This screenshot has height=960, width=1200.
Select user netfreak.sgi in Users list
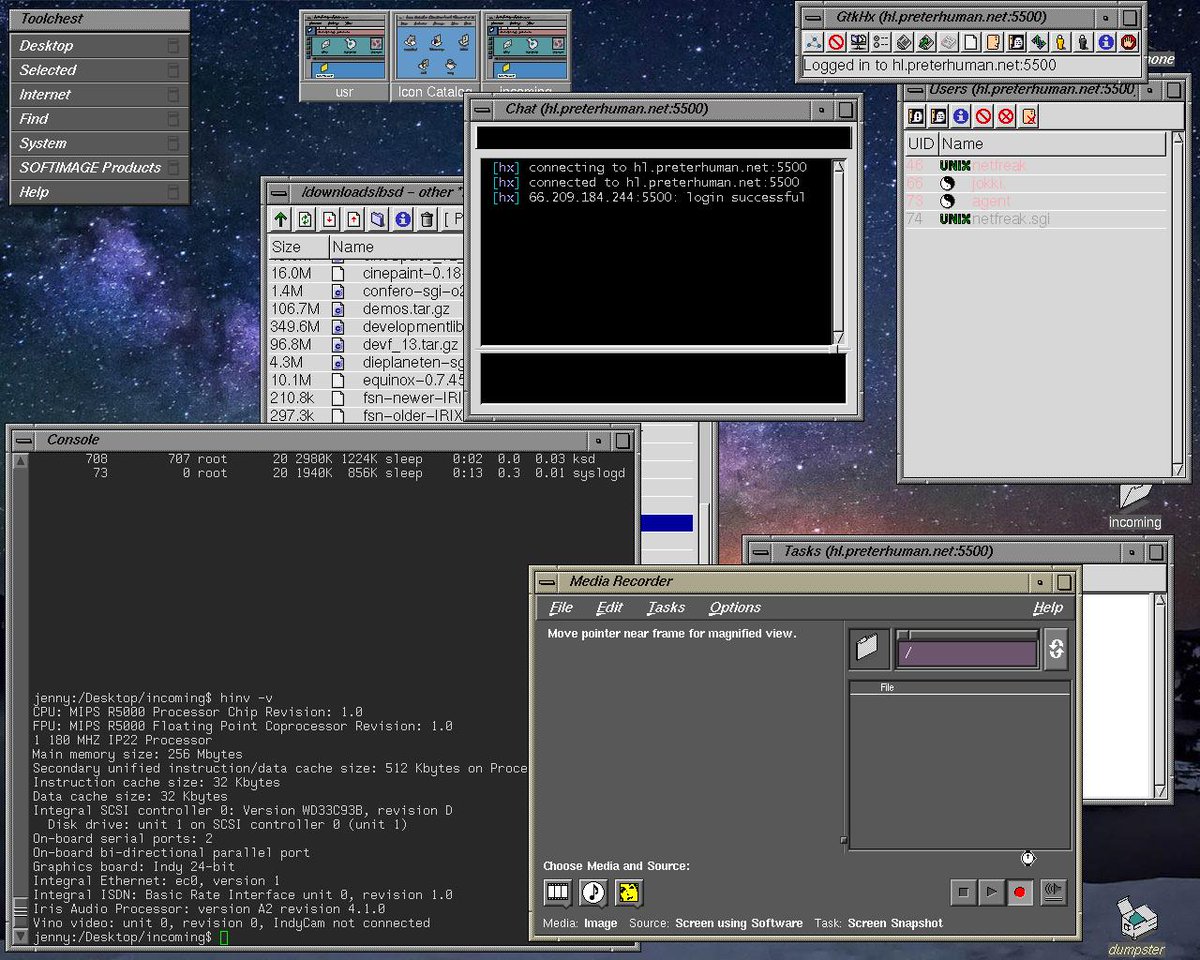point(1010,219)
